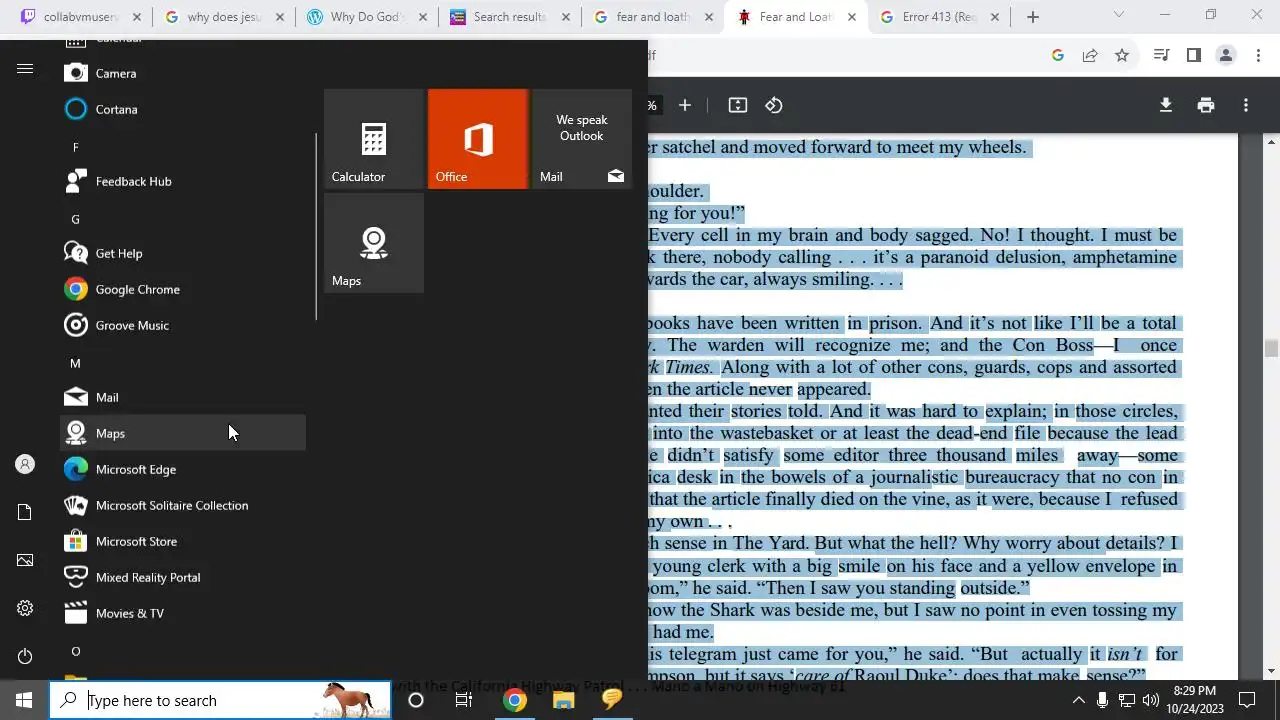Image resolution: width=1280 pixels, height=720 pixels.
Task: Jump to letter M group header
Action: coord(183,363)
